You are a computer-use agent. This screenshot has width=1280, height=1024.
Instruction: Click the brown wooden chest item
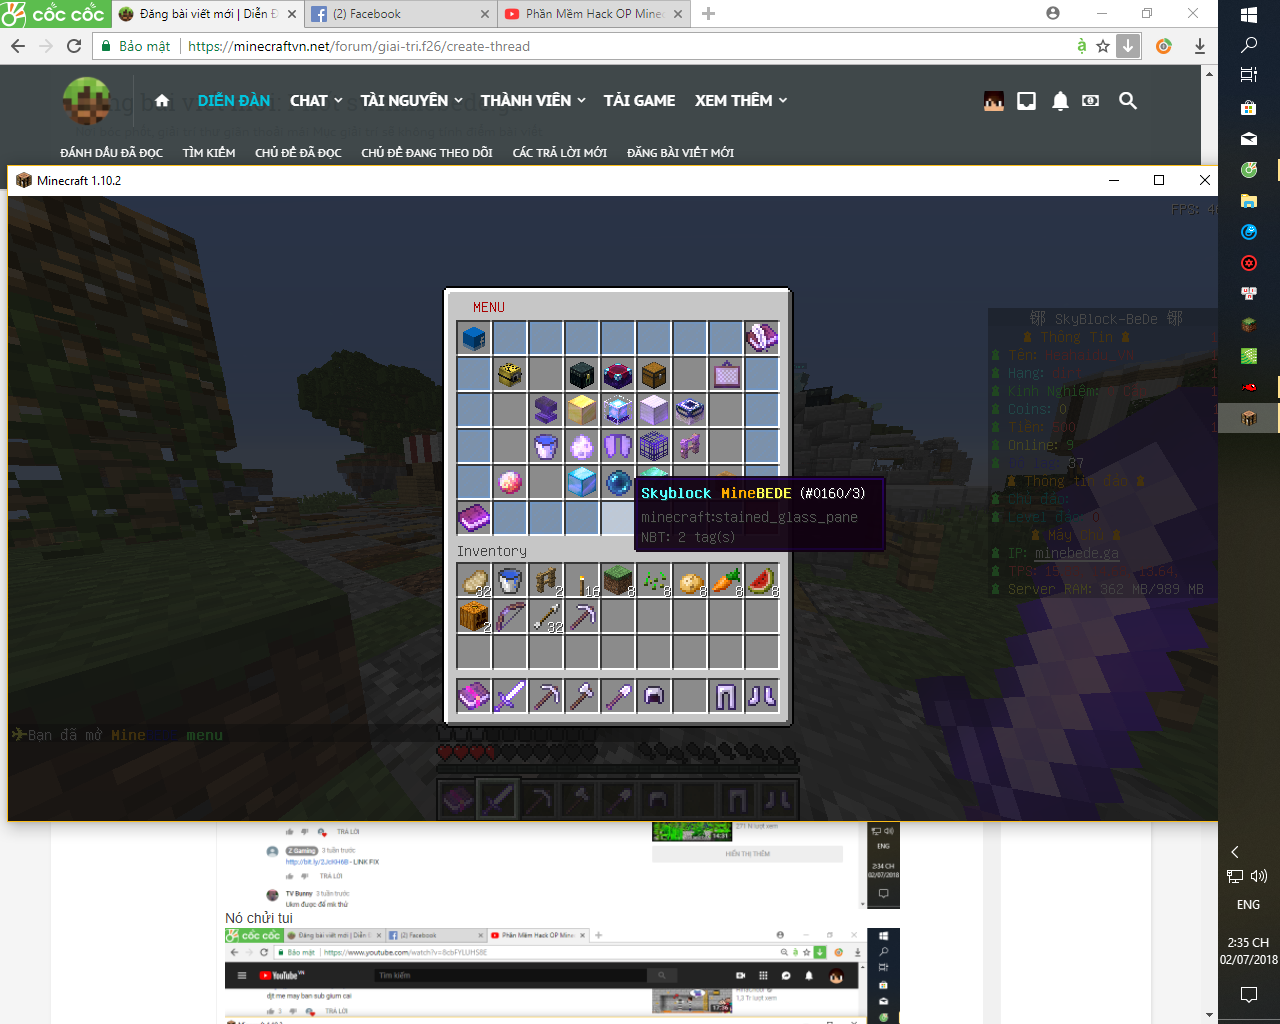[x=654, y=374]
